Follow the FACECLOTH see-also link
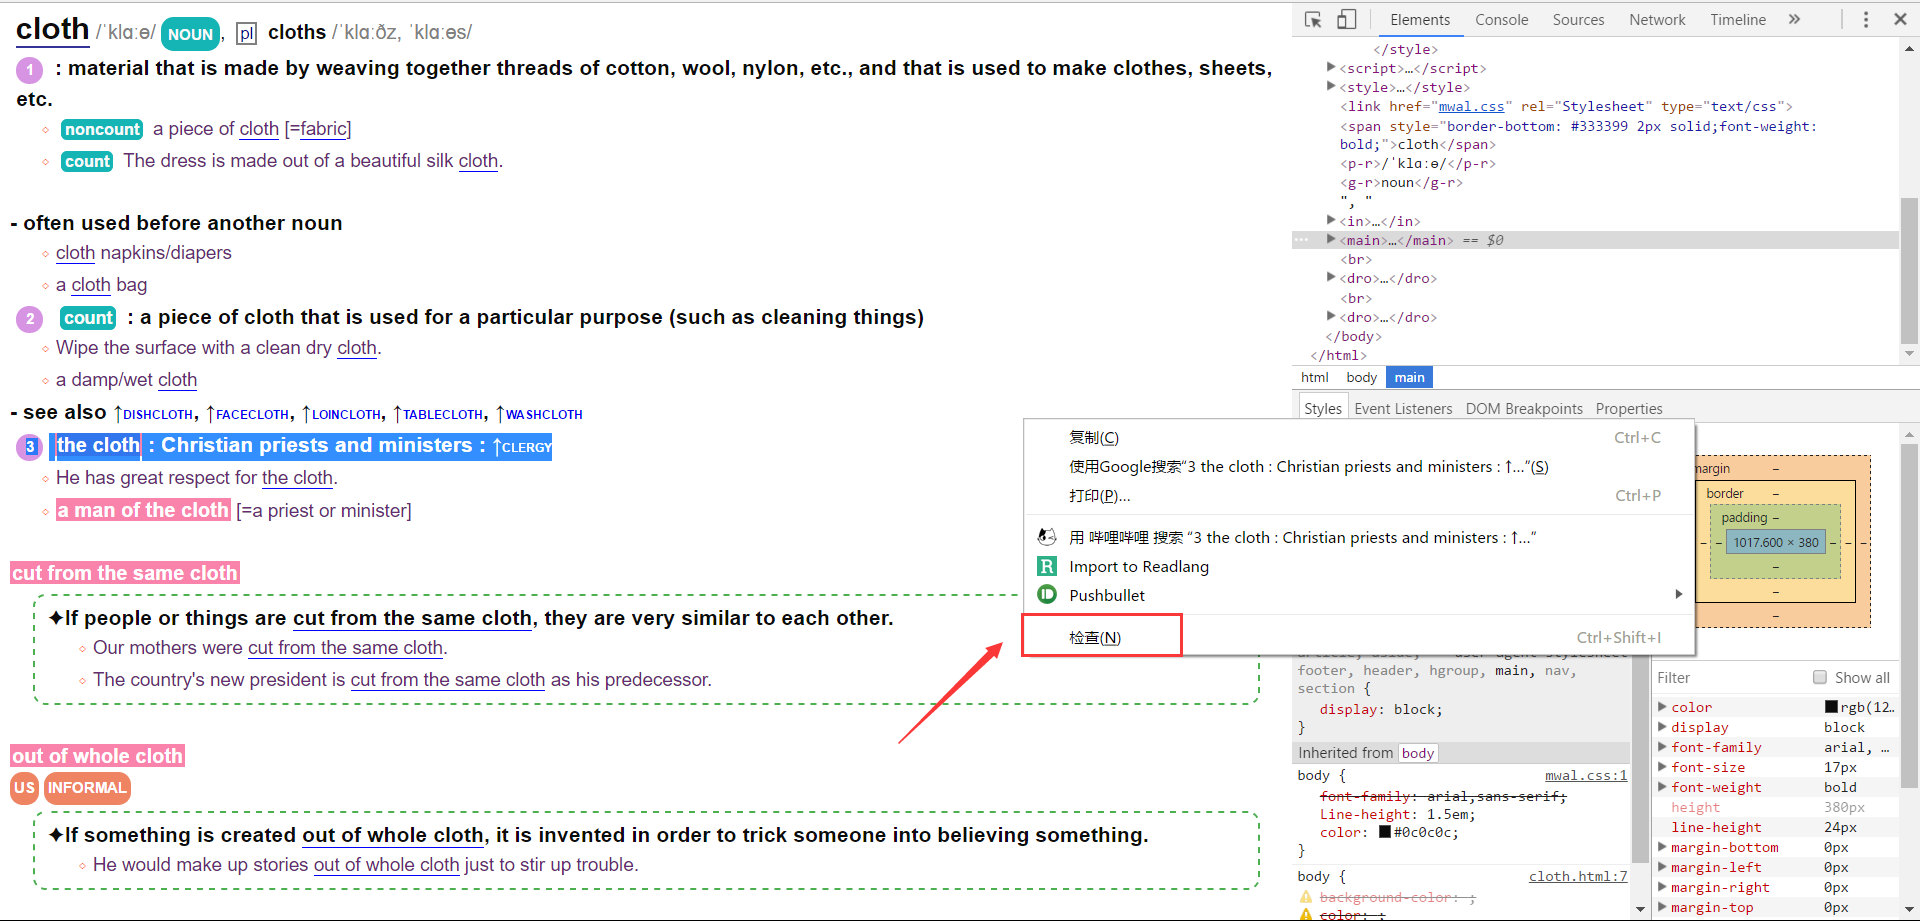1920x921 pixels. [247, 414]
